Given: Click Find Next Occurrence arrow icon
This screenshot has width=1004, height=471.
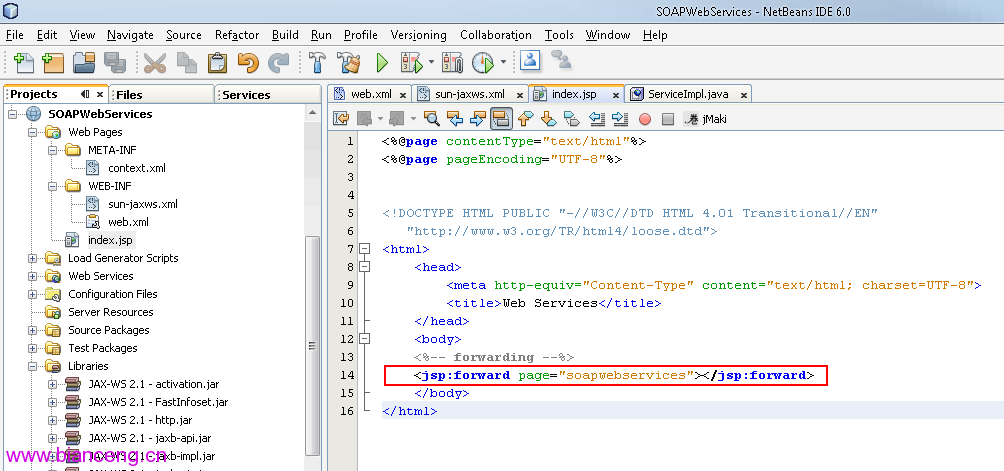Looking at the screenshot, I should coord(478,118).
